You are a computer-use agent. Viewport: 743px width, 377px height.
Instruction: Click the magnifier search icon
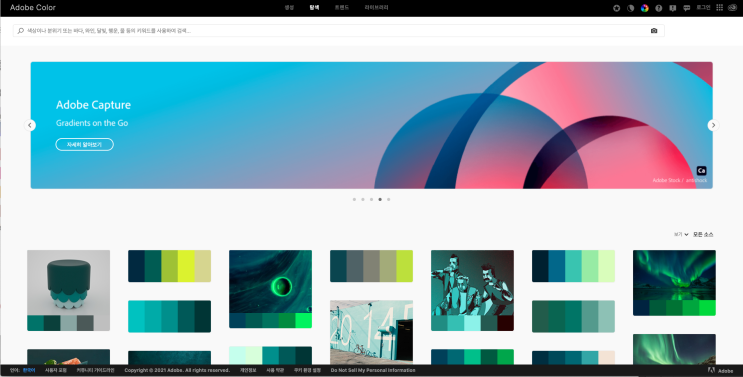tap(20, 31)
